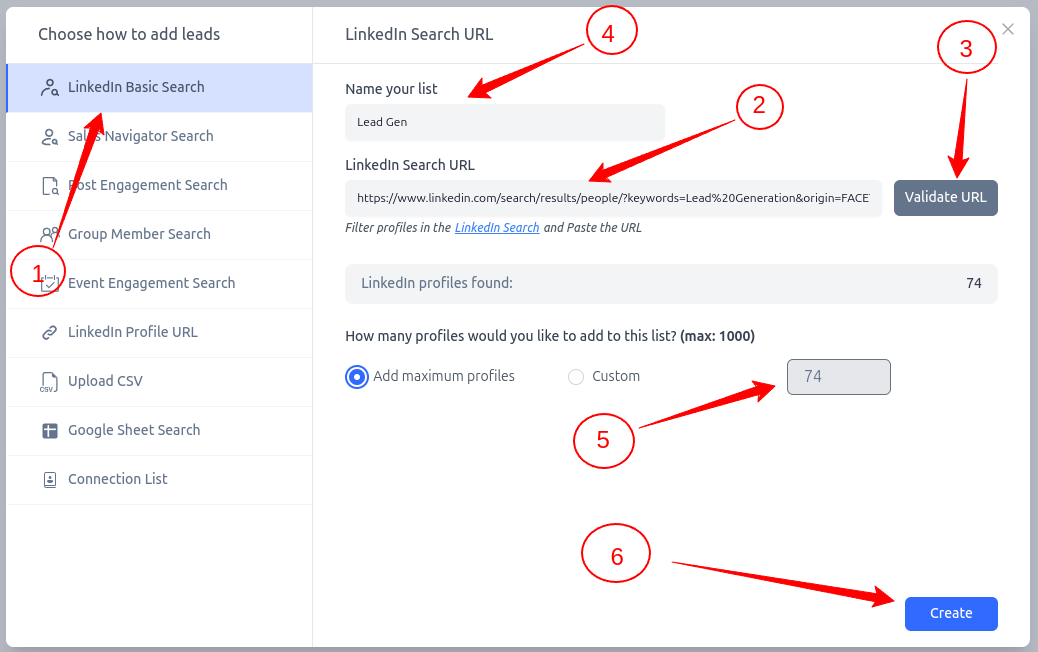1038x652 pixels.
Task: Open Group Member Search
Action: coord(139,234)
